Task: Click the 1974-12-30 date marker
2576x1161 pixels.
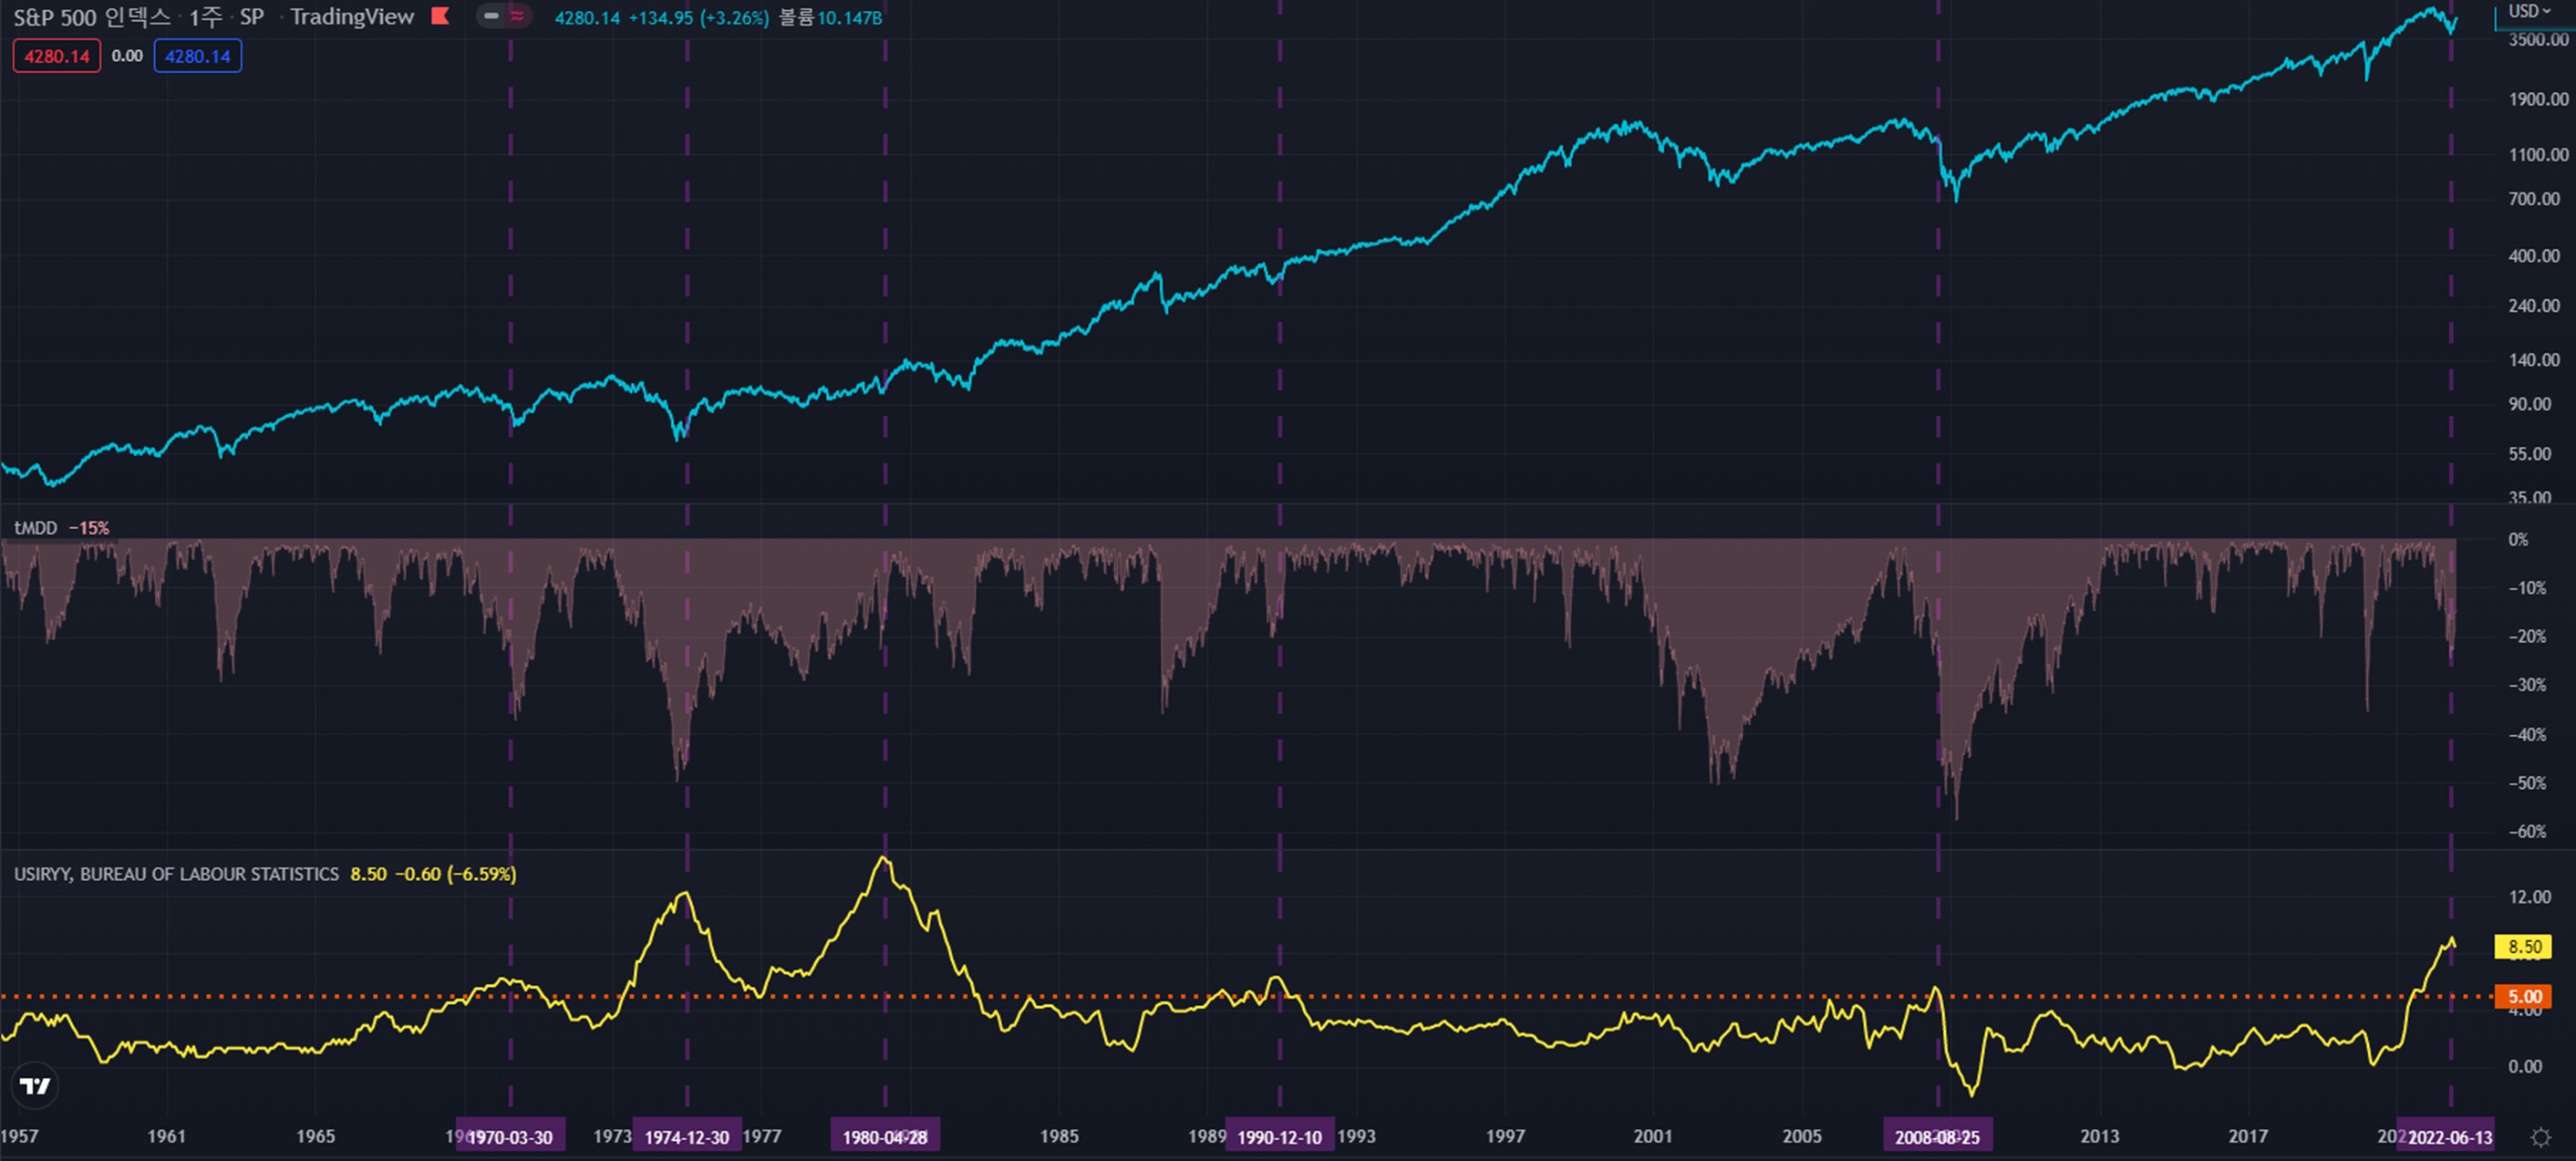Action: 687,1137
